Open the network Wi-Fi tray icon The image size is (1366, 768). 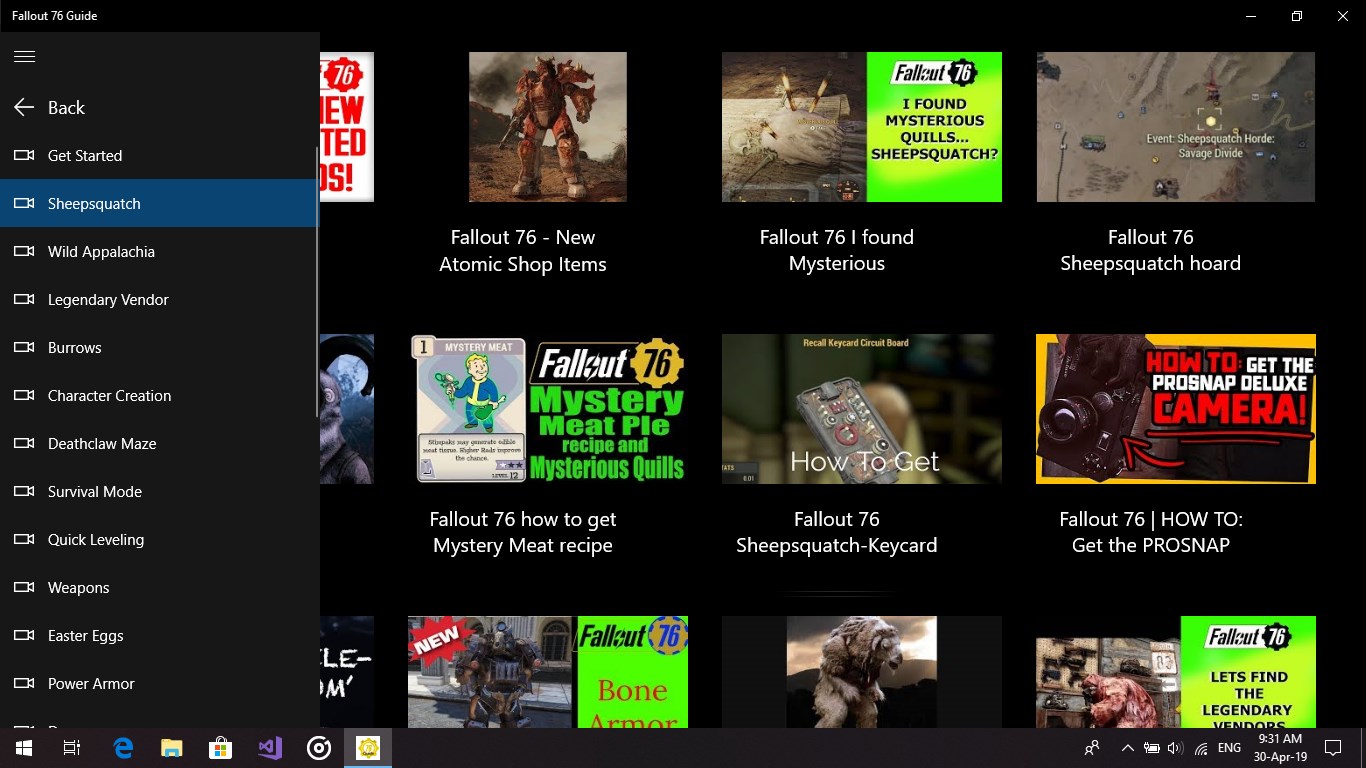[1201, 748]
